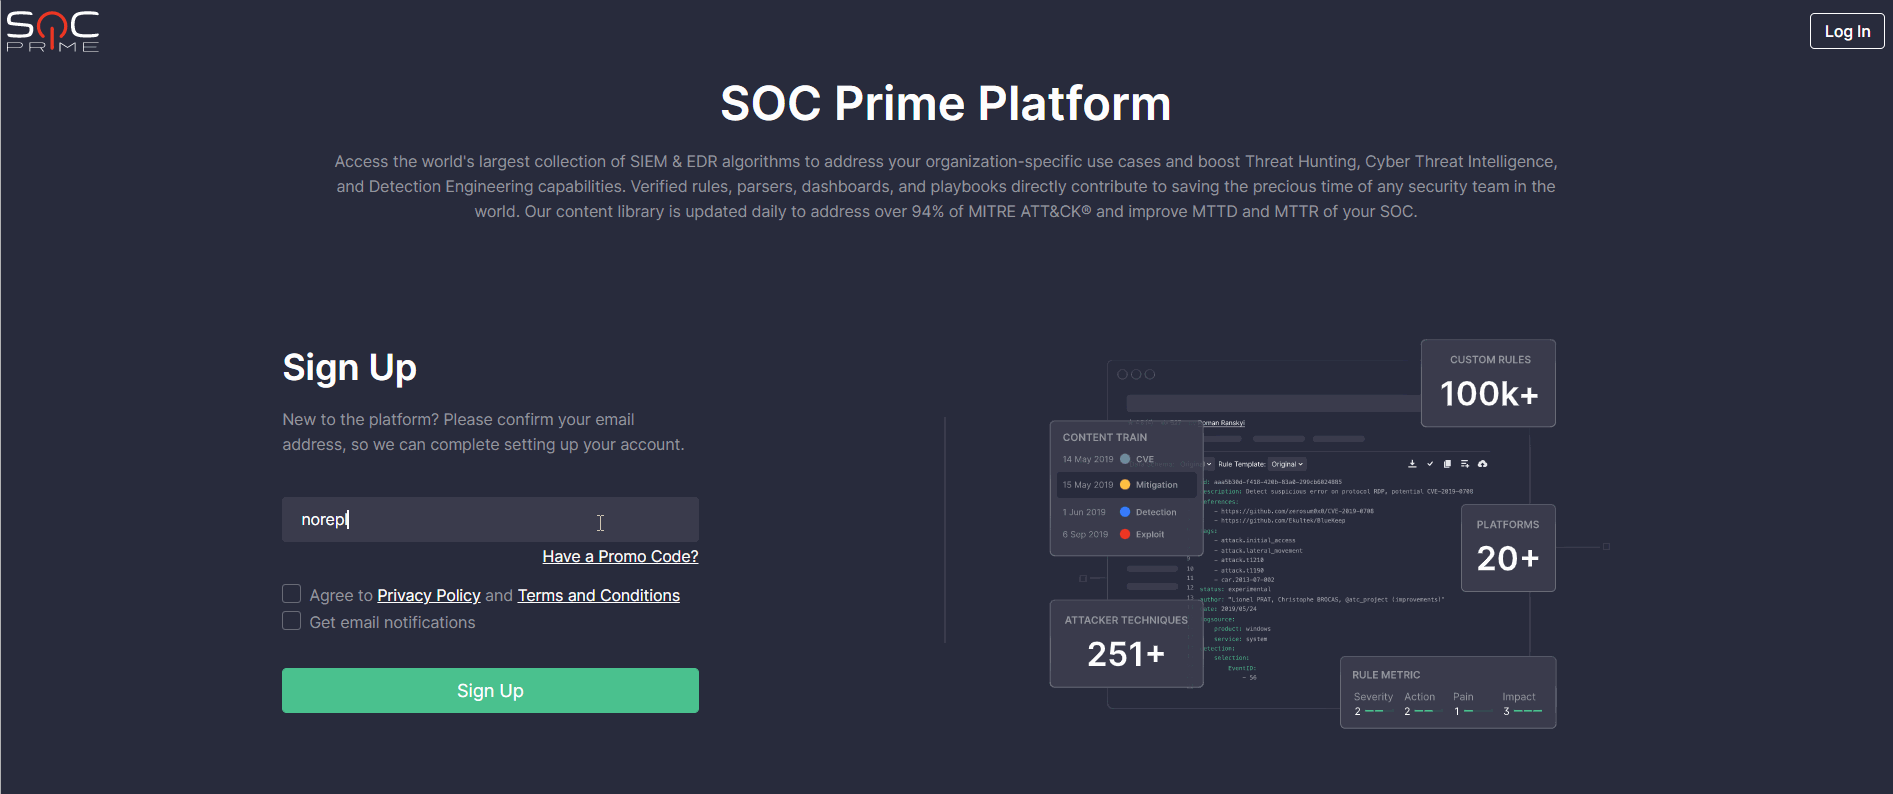
Task: Click the blue Detection marker in Content Train
Action: pyautogui.click(x=1124, y=511)
